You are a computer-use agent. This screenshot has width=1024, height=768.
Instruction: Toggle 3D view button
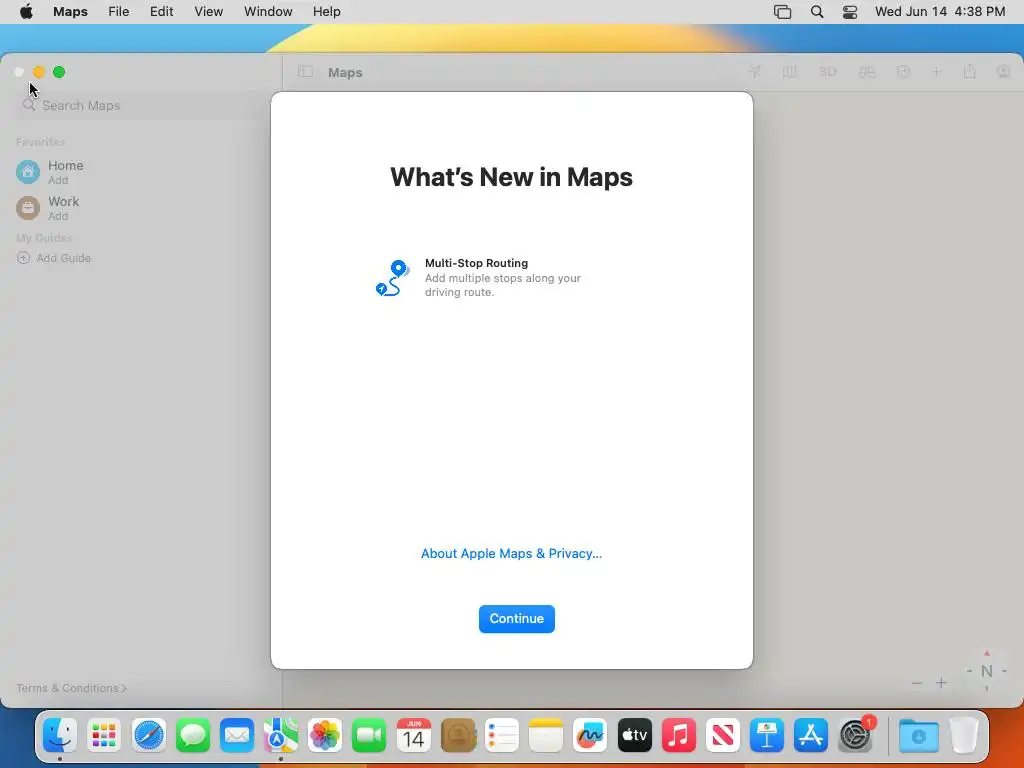pos(827,72)
